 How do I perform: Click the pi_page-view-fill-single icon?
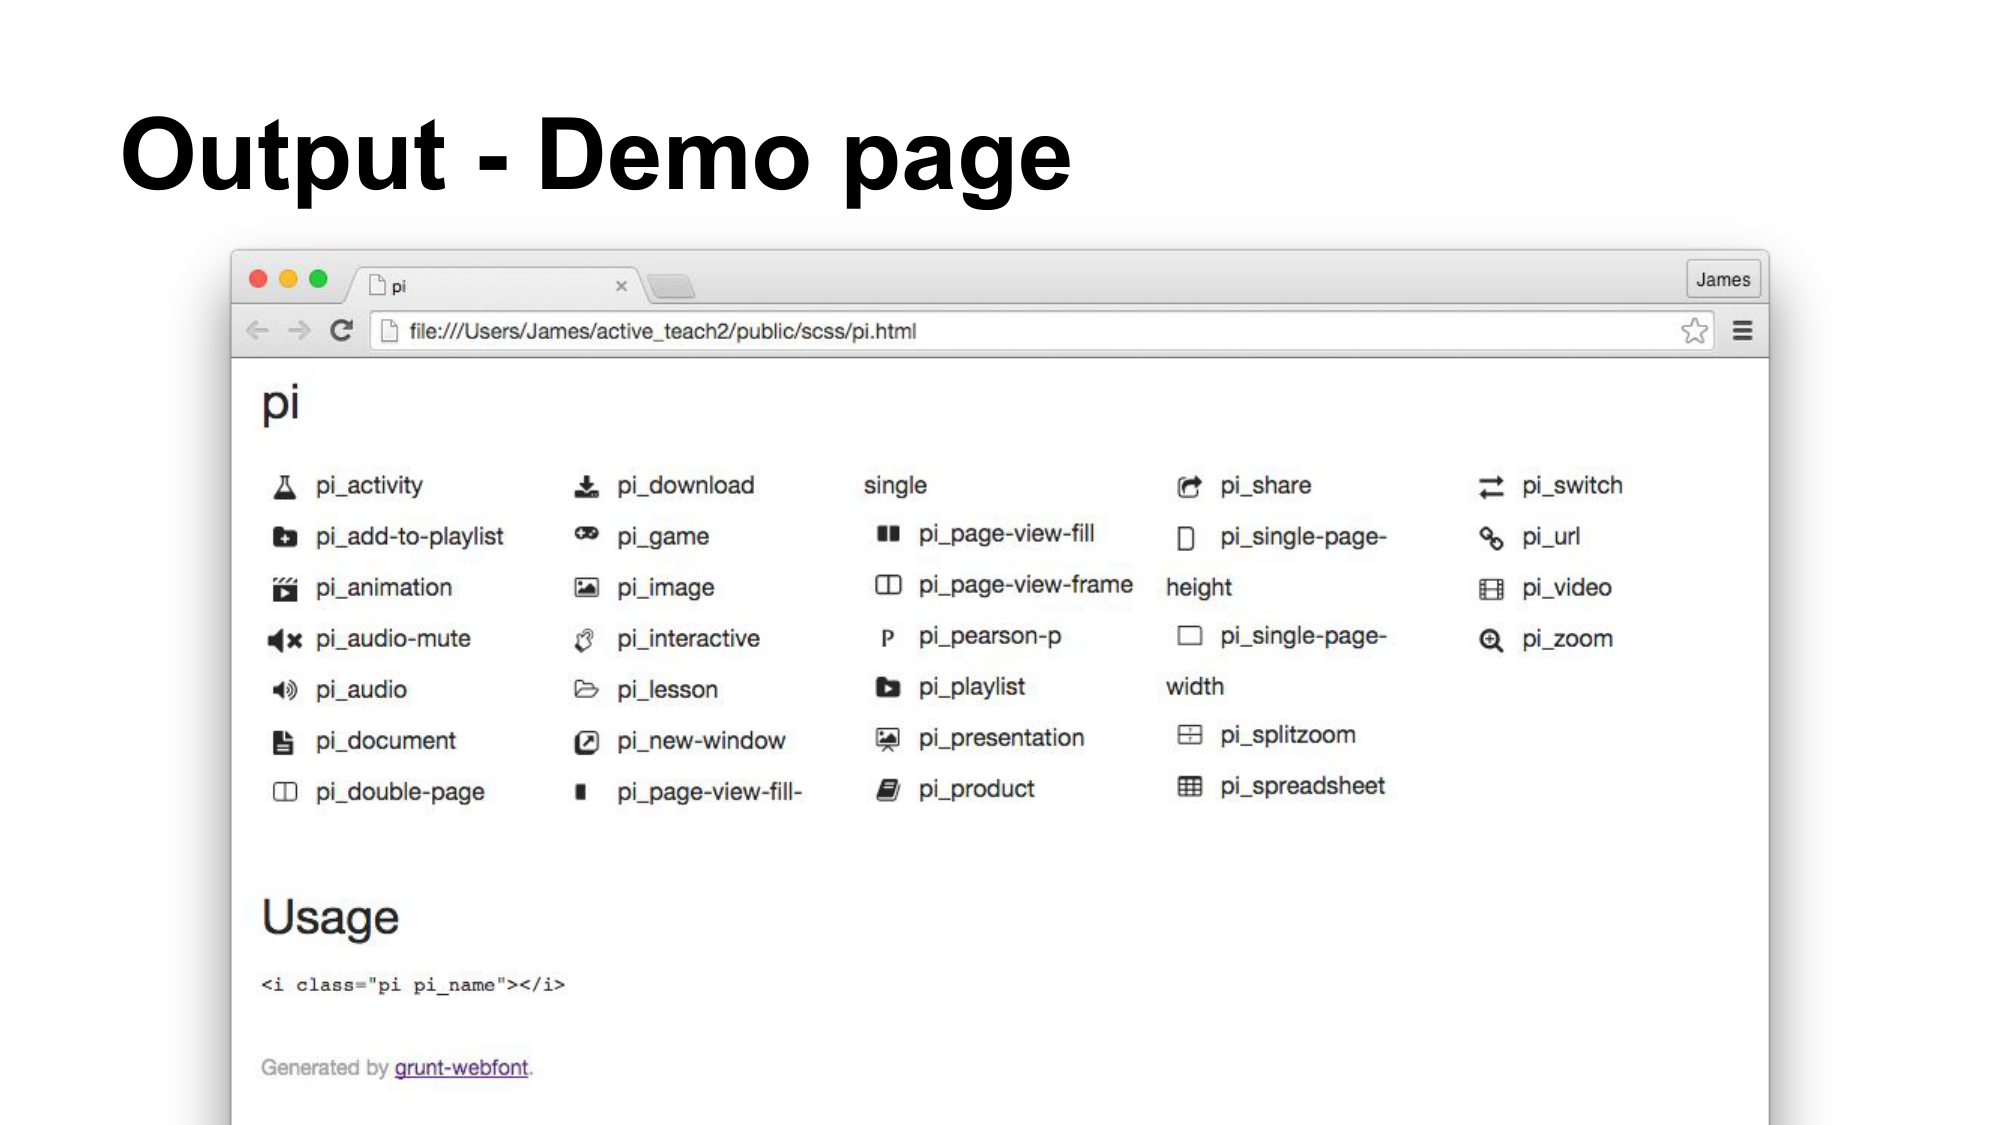click(x=580, y=792)
